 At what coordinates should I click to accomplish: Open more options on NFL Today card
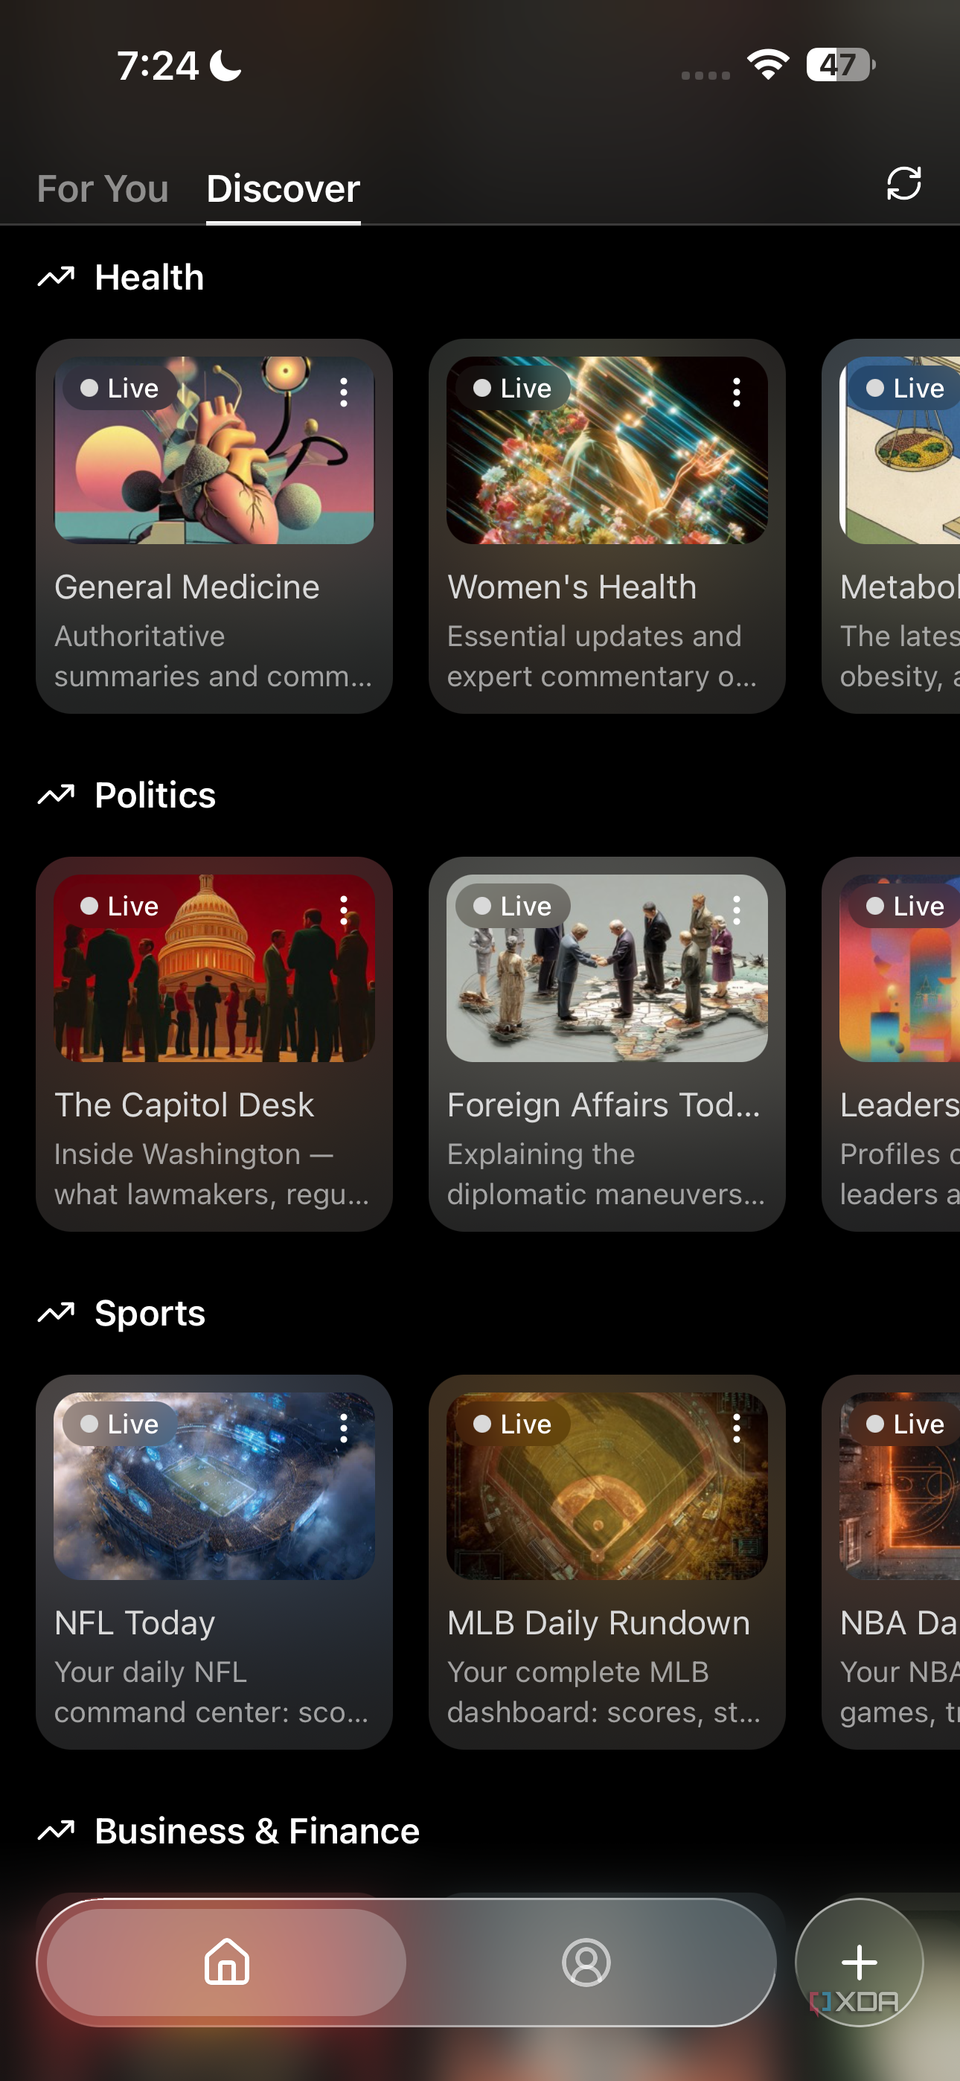coord(344,1428)
